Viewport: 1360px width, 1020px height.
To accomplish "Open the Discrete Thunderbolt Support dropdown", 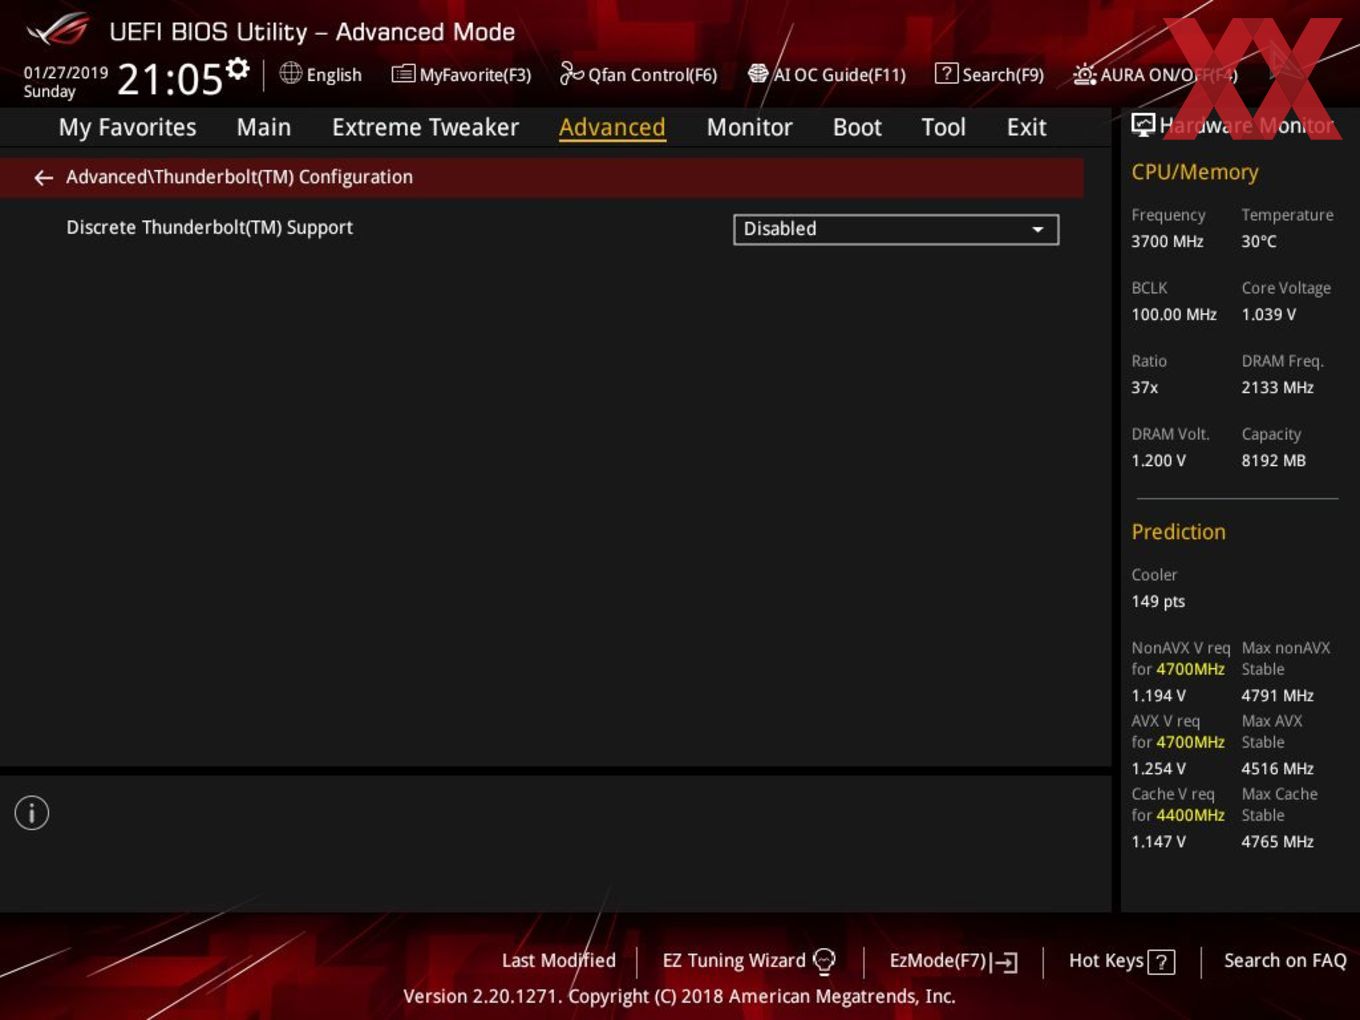I will [x=896, y=229].
